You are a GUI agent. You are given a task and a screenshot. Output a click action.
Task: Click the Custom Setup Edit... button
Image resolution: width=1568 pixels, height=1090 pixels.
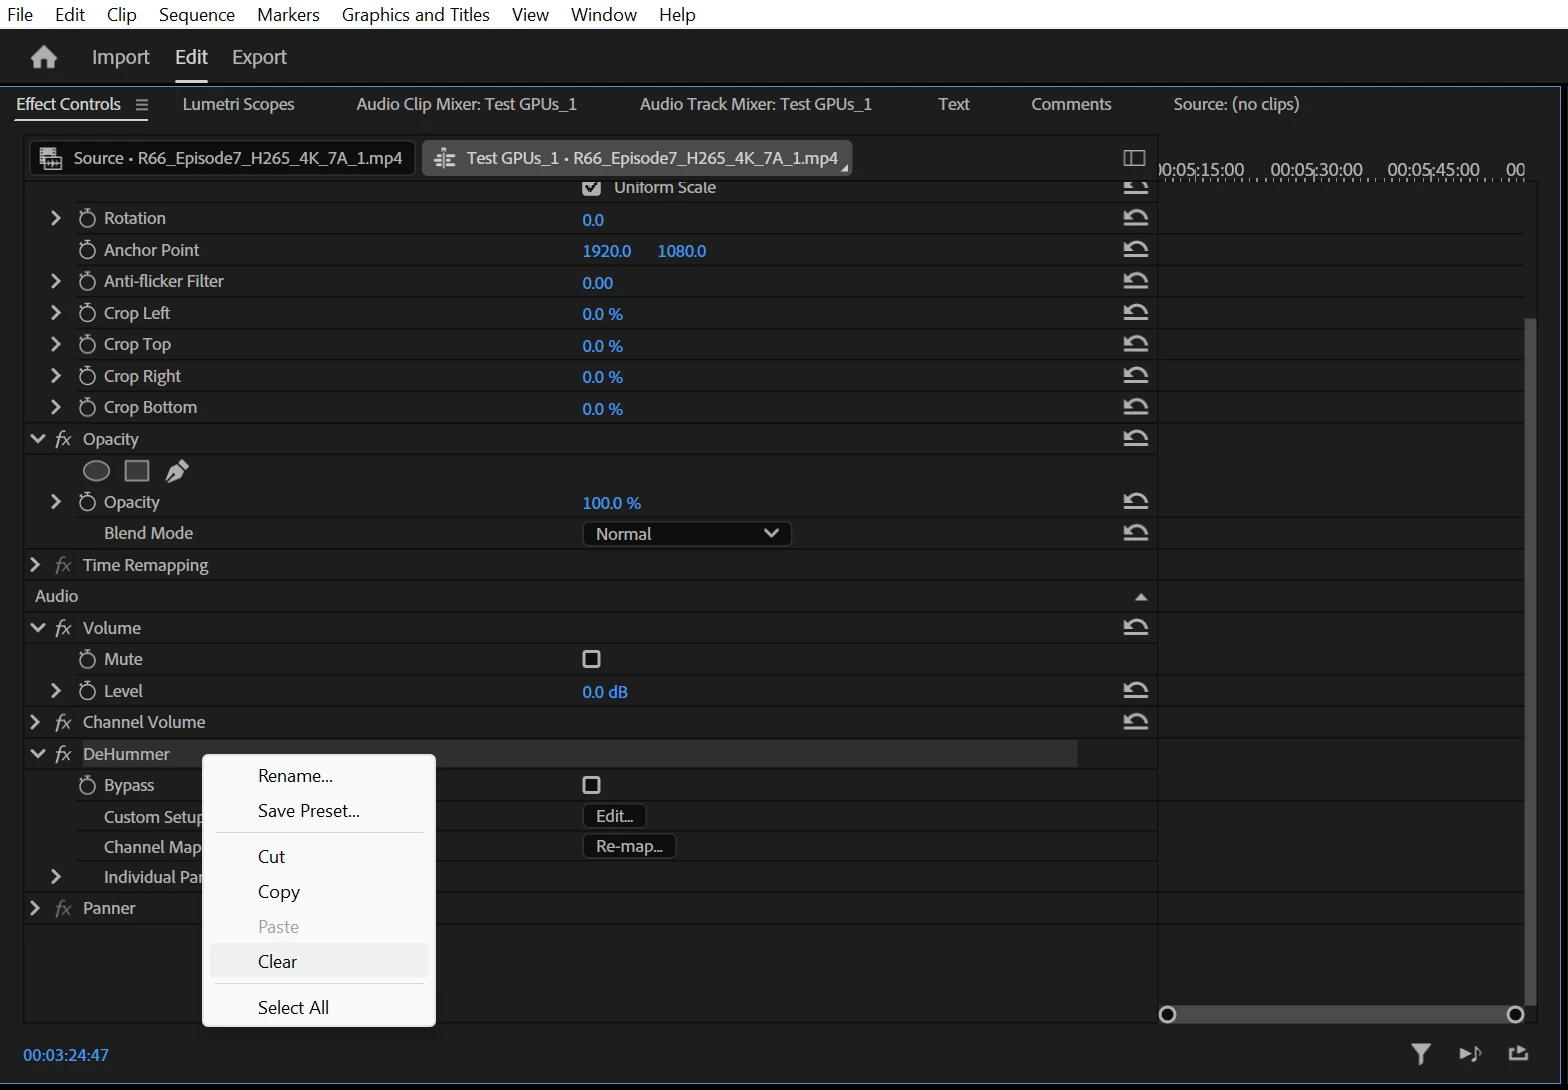pyautogui.click(x=614, y=816)
